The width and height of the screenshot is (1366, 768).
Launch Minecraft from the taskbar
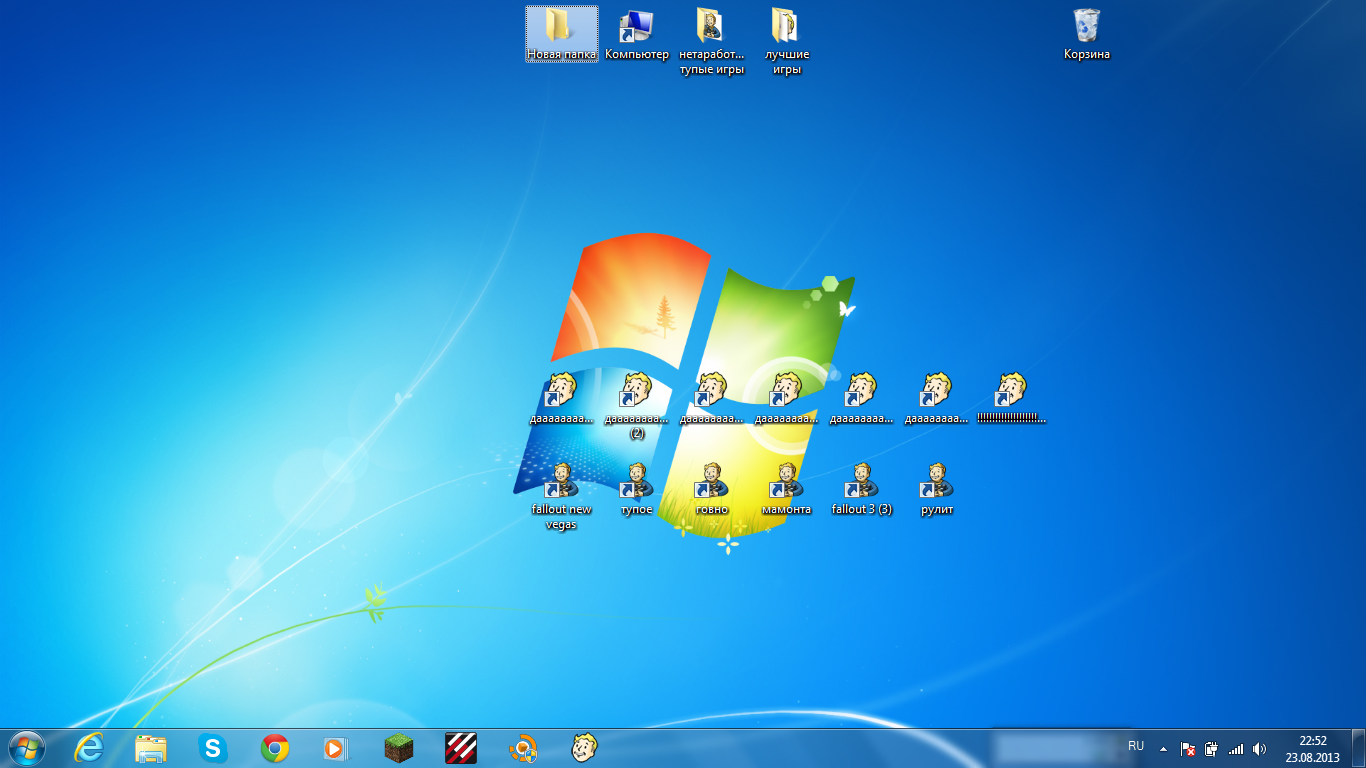tap(399, 748)
